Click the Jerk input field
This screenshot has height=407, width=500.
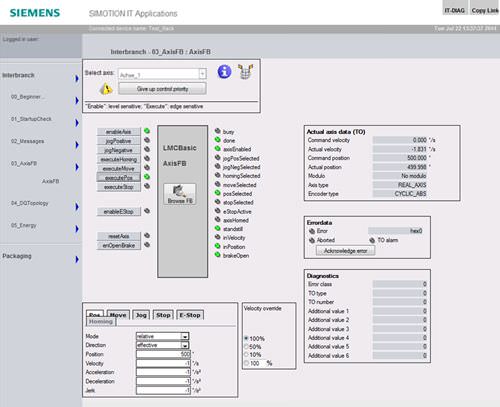(x=163, y=390)
